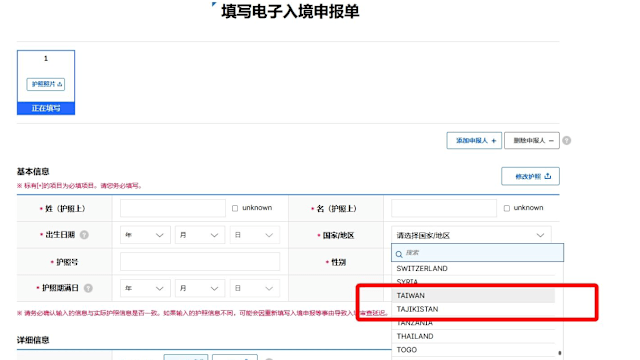Open passport expiry month dropdown
Image resolution: width=640 pixels, height=360 pixels.
200,288
